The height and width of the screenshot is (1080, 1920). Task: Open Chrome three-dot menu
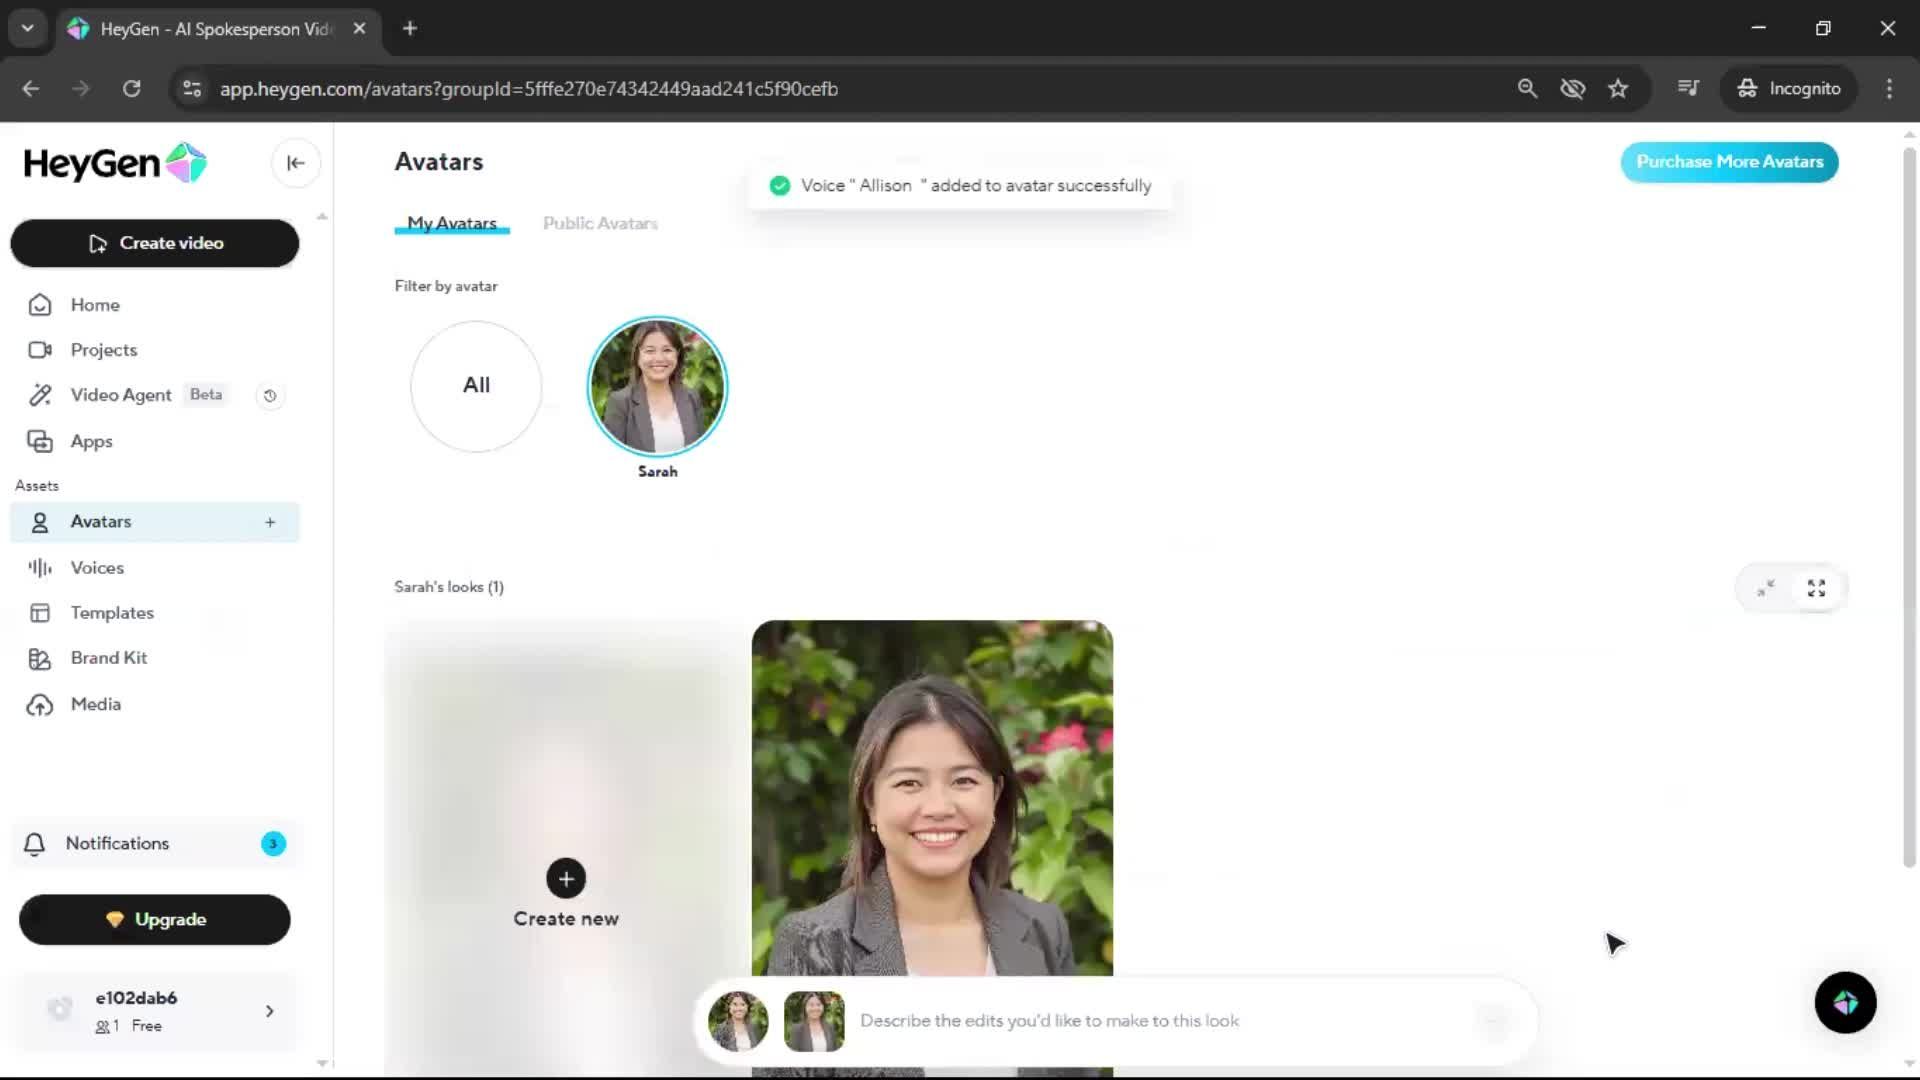[x=1889, y=88]
